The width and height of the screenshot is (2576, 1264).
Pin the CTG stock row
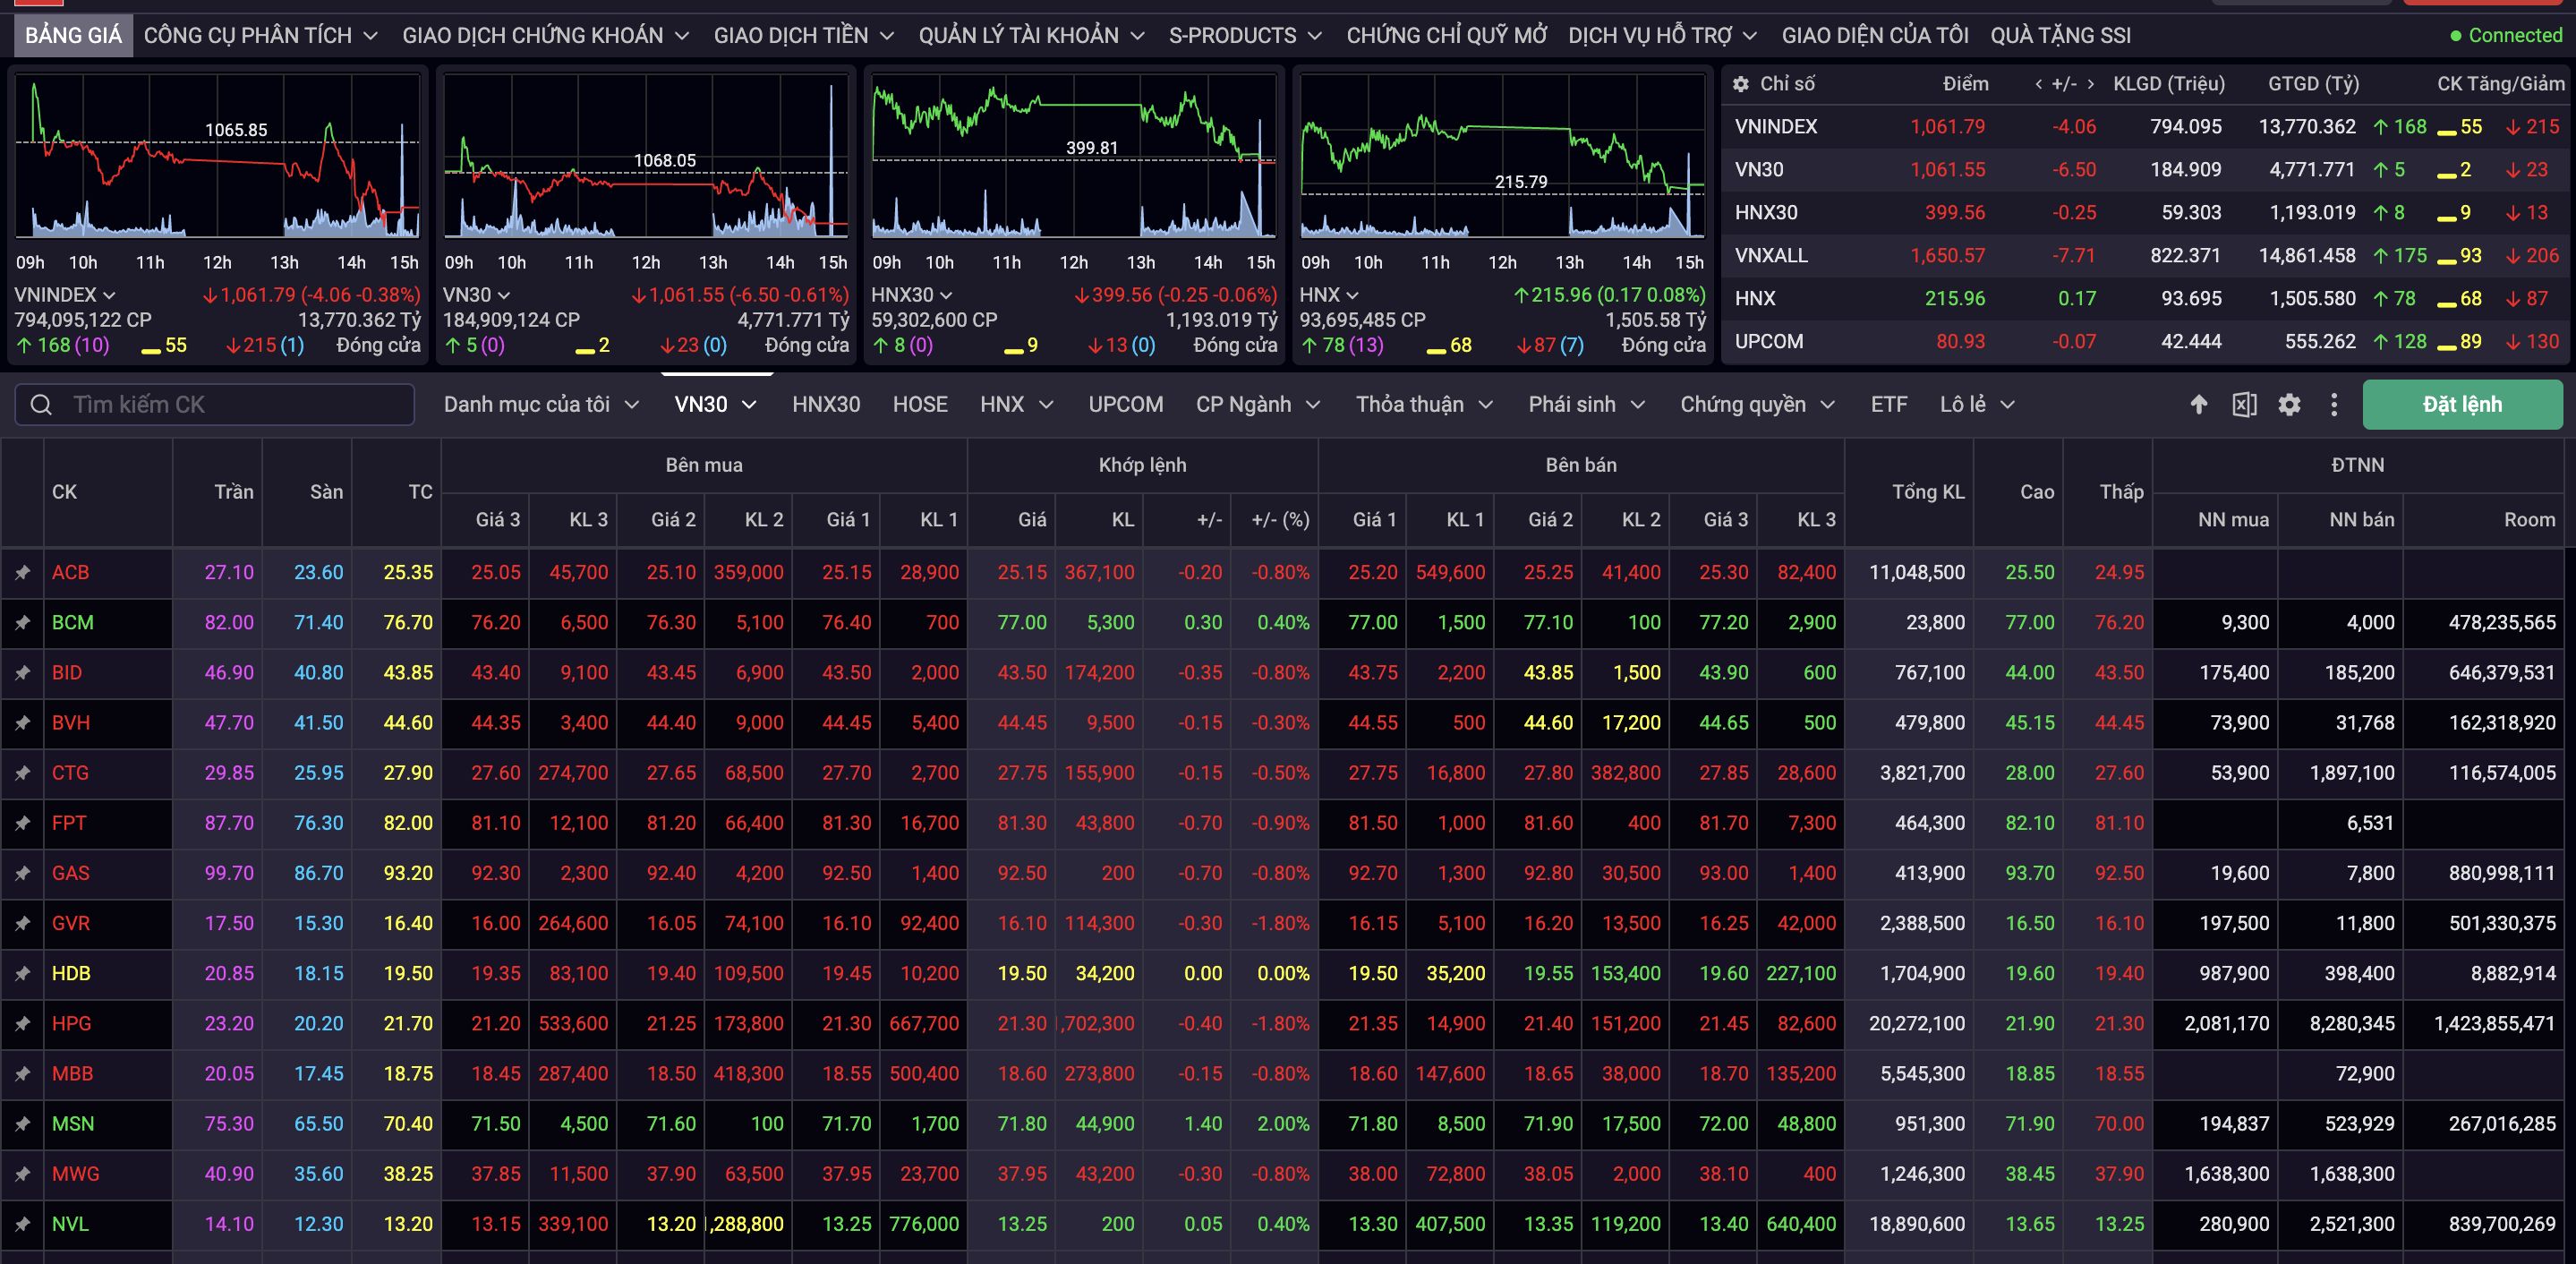(22, 772)
